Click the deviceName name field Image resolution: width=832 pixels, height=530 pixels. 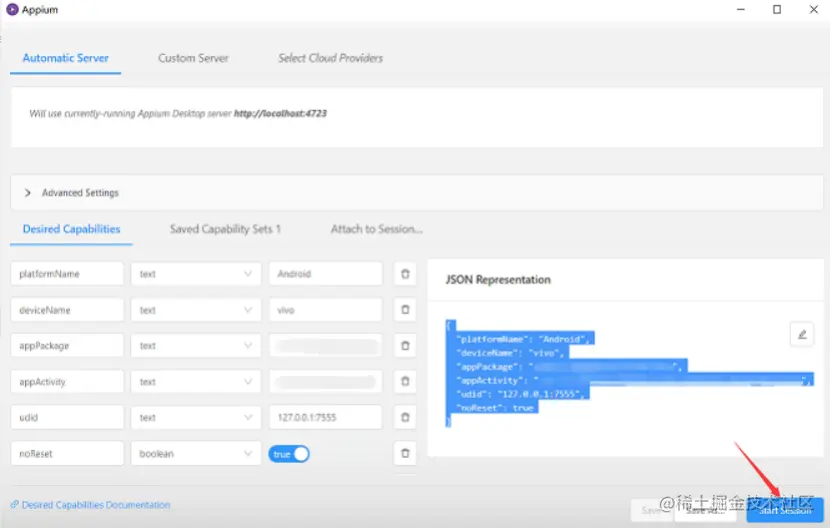click(67, 310)
